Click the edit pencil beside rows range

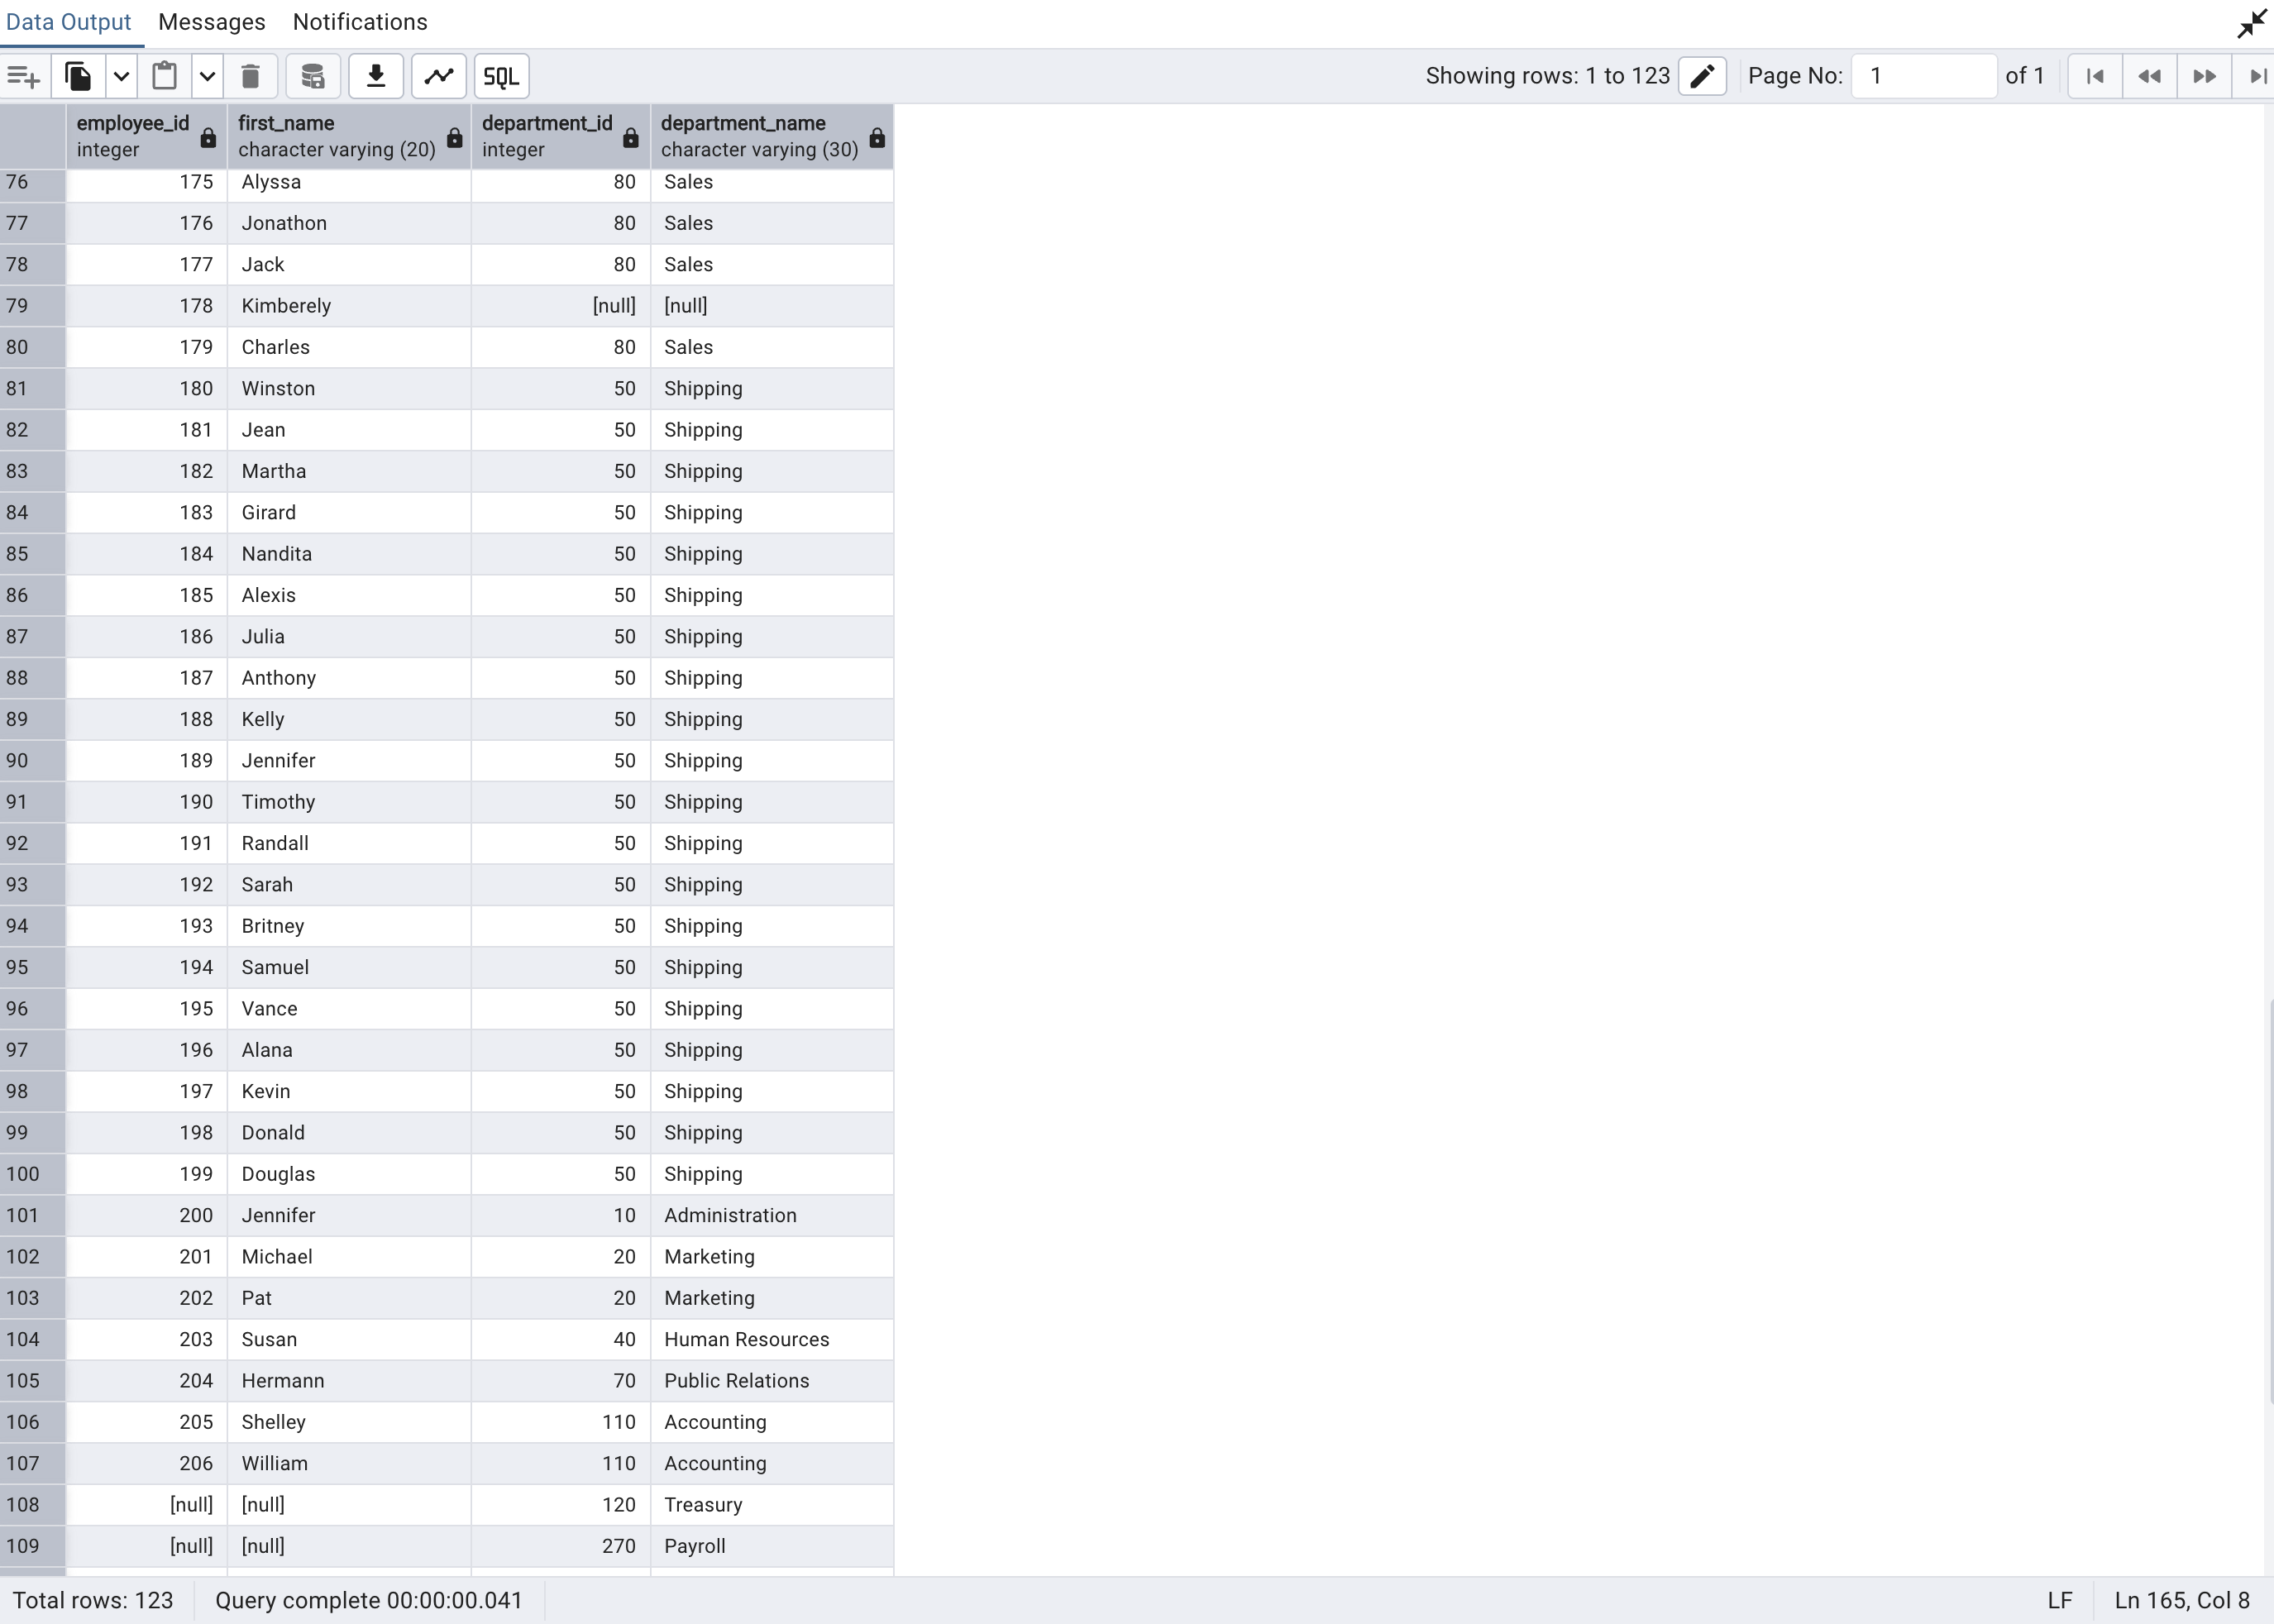tap(1702, 76)
